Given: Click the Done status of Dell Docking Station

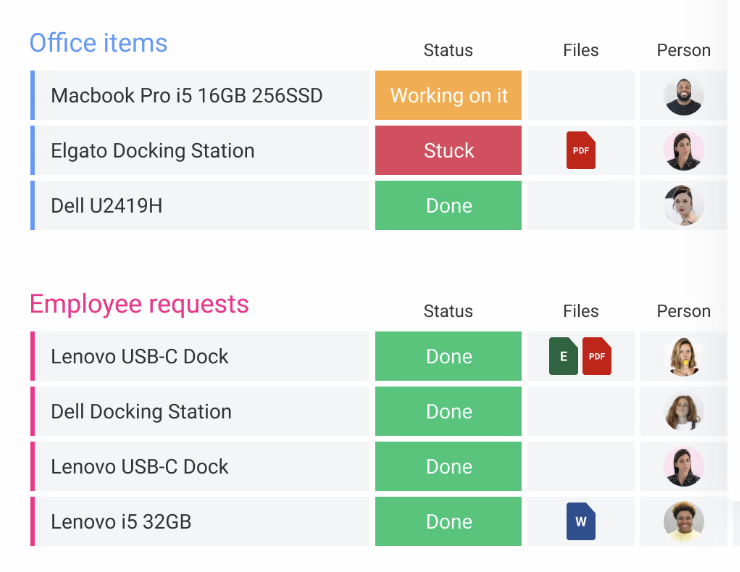Looking at the screenshot, I should coord(448,411).
